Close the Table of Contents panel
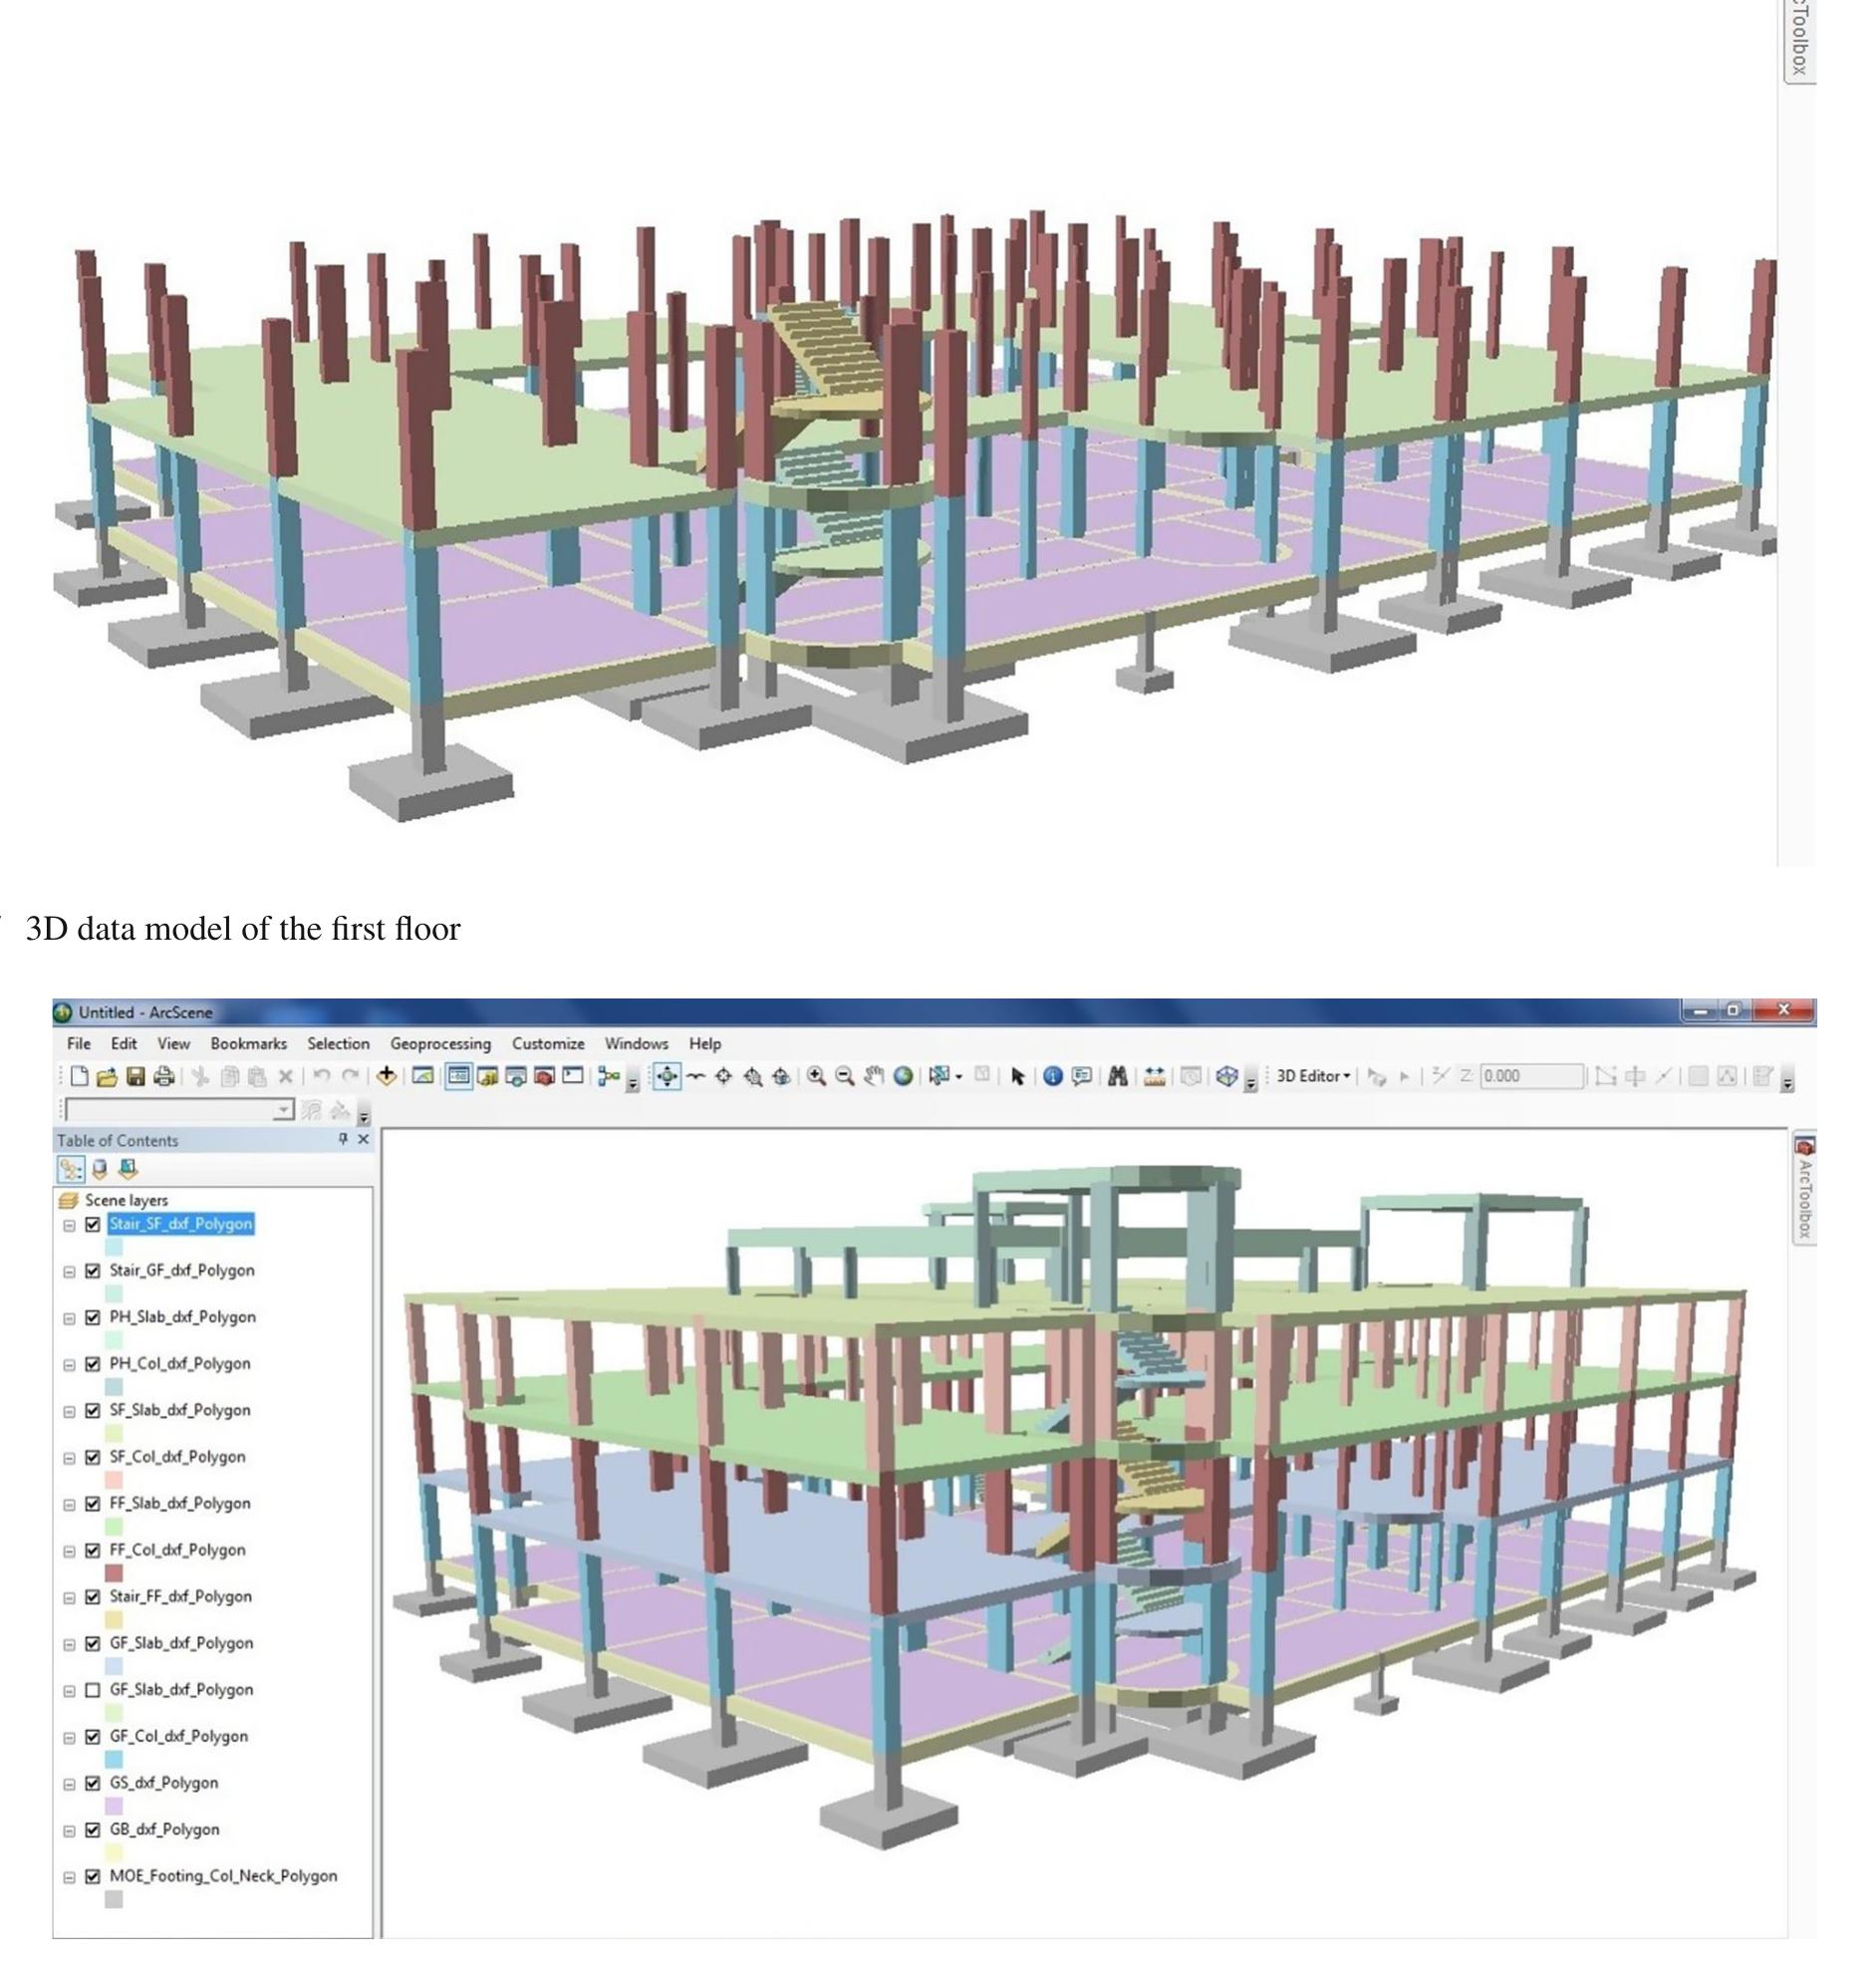 tap(363, 1139)
